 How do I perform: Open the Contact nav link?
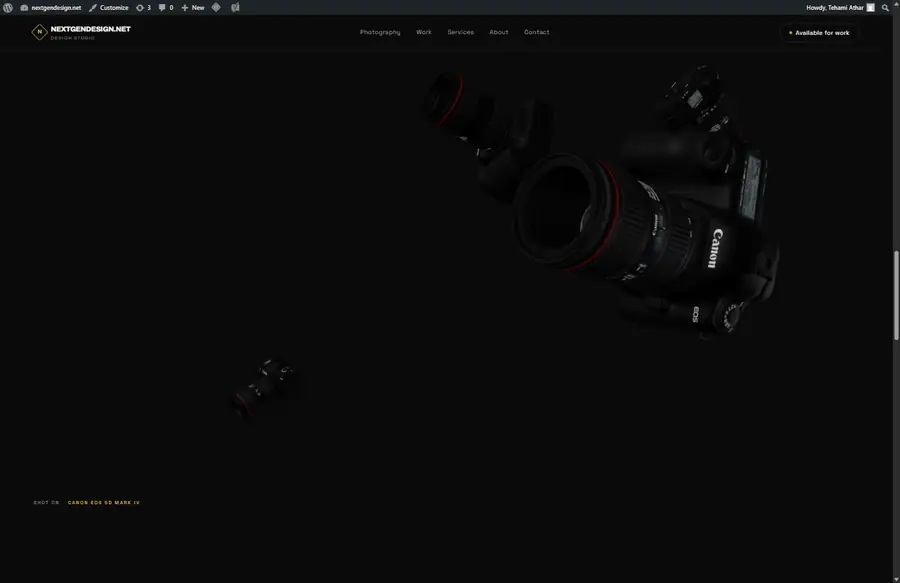pos(537,32)
